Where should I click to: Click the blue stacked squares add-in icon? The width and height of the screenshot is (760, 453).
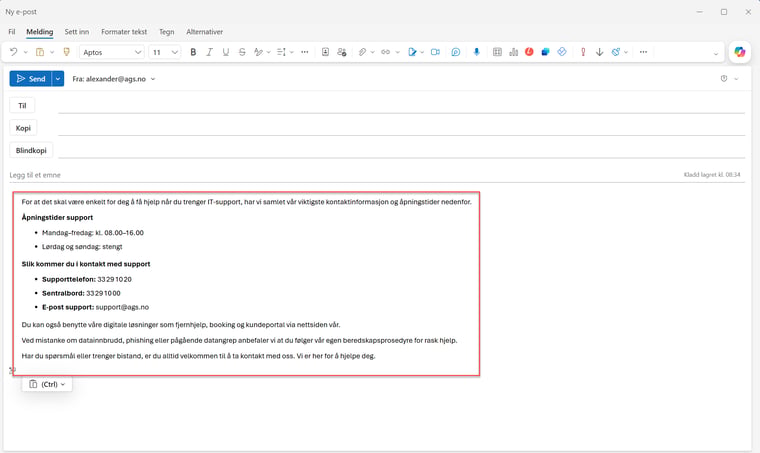(x=545, y=52)
